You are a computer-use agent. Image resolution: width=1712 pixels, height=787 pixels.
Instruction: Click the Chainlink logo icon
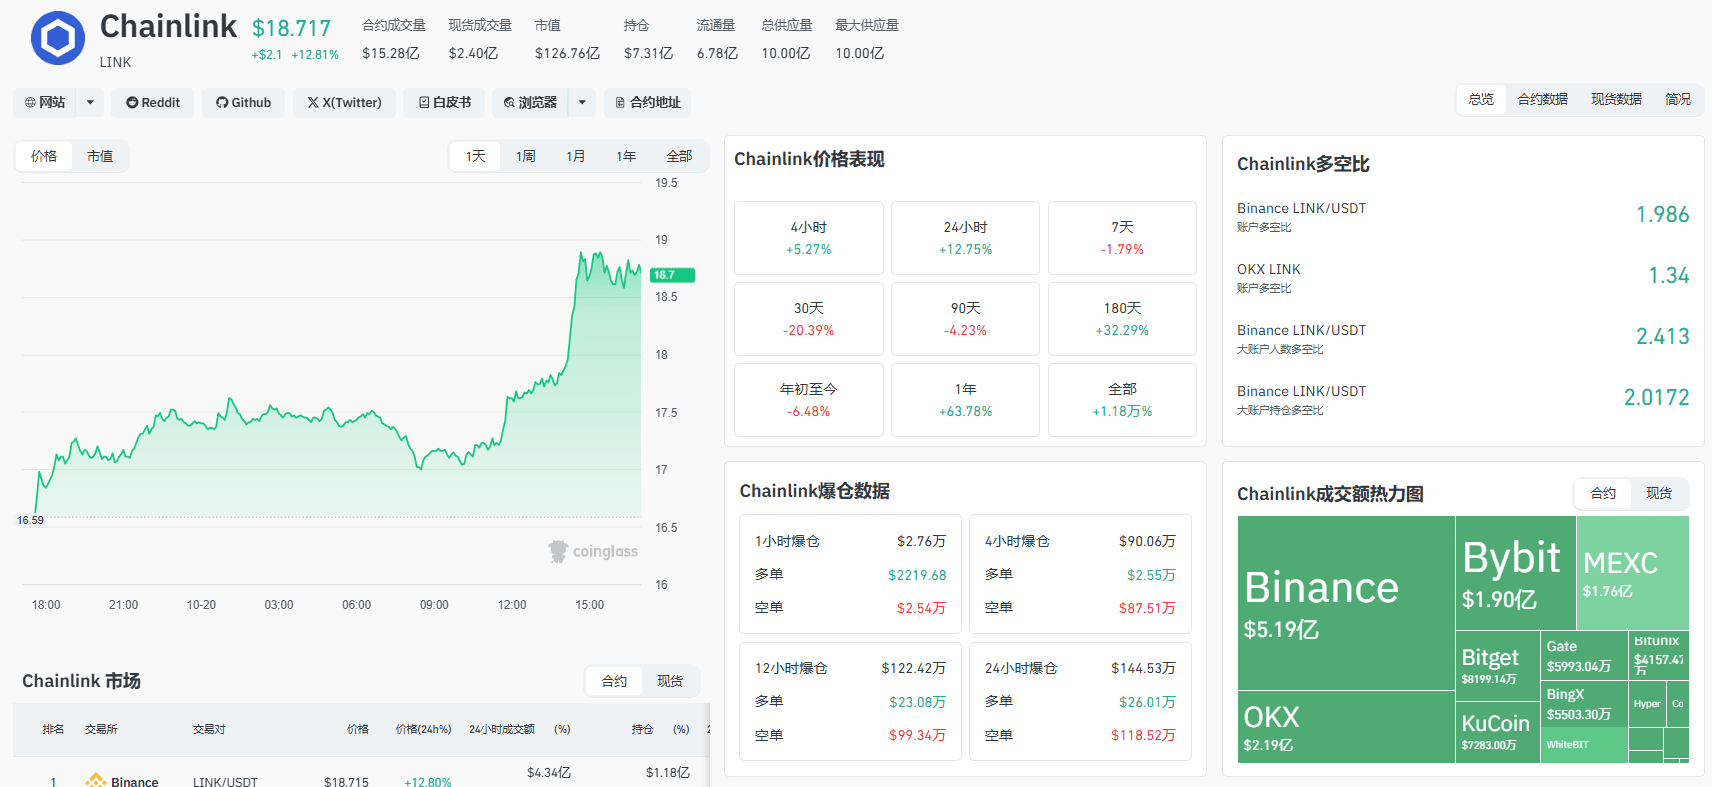pos(58,38)
